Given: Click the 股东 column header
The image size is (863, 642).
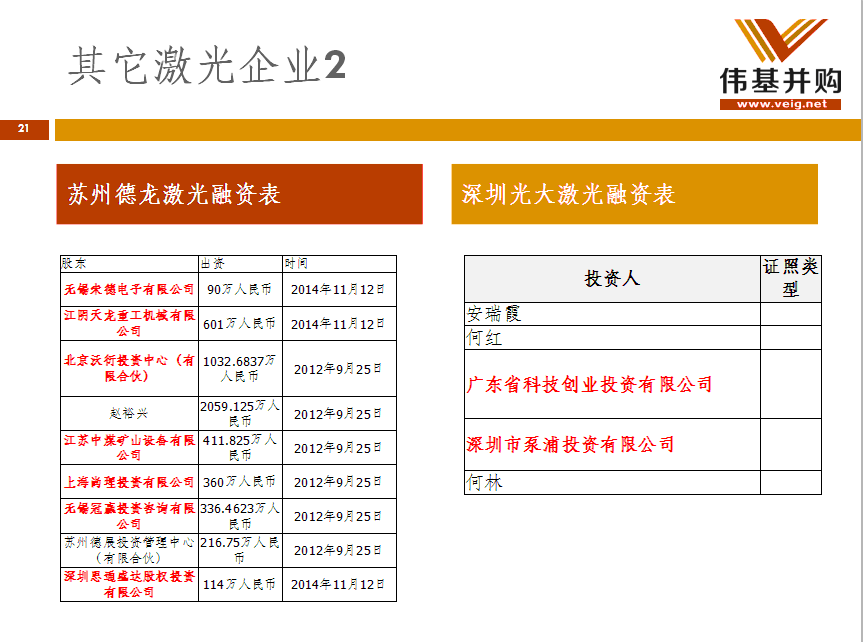Looking at the screenshot, I should point(129,264).
